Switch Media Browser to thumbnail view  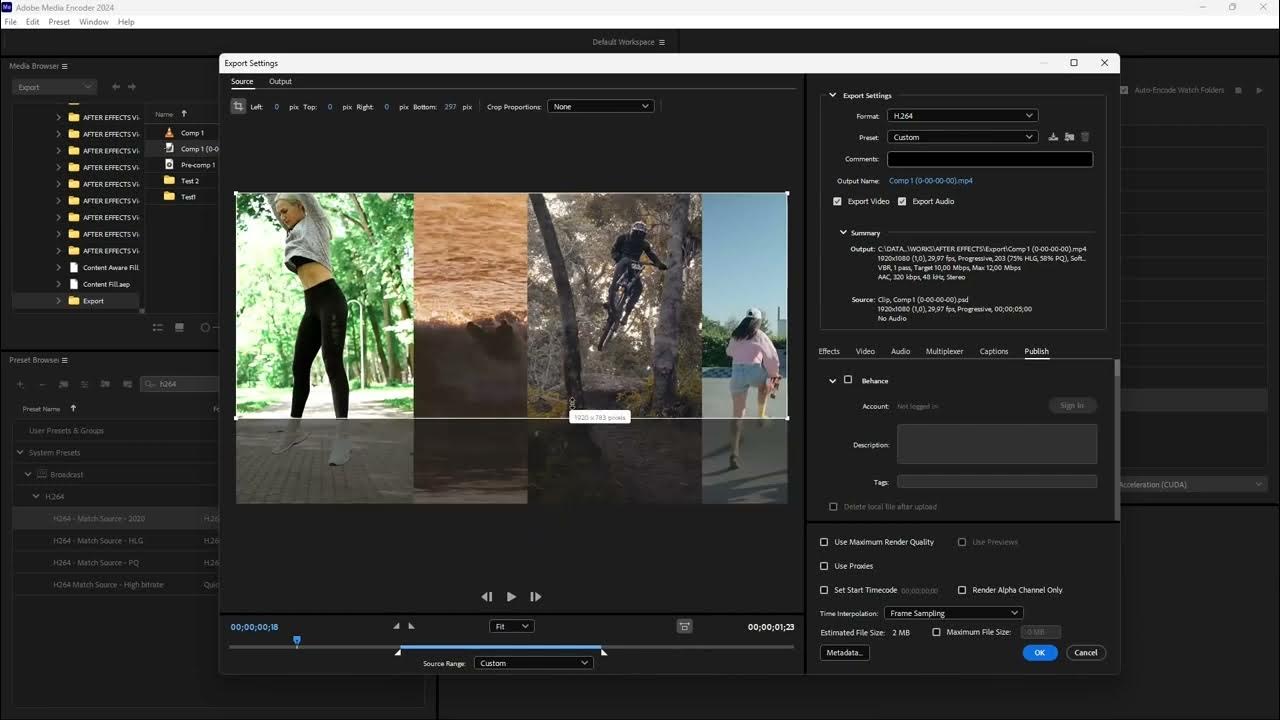click(x=180, y=327)
